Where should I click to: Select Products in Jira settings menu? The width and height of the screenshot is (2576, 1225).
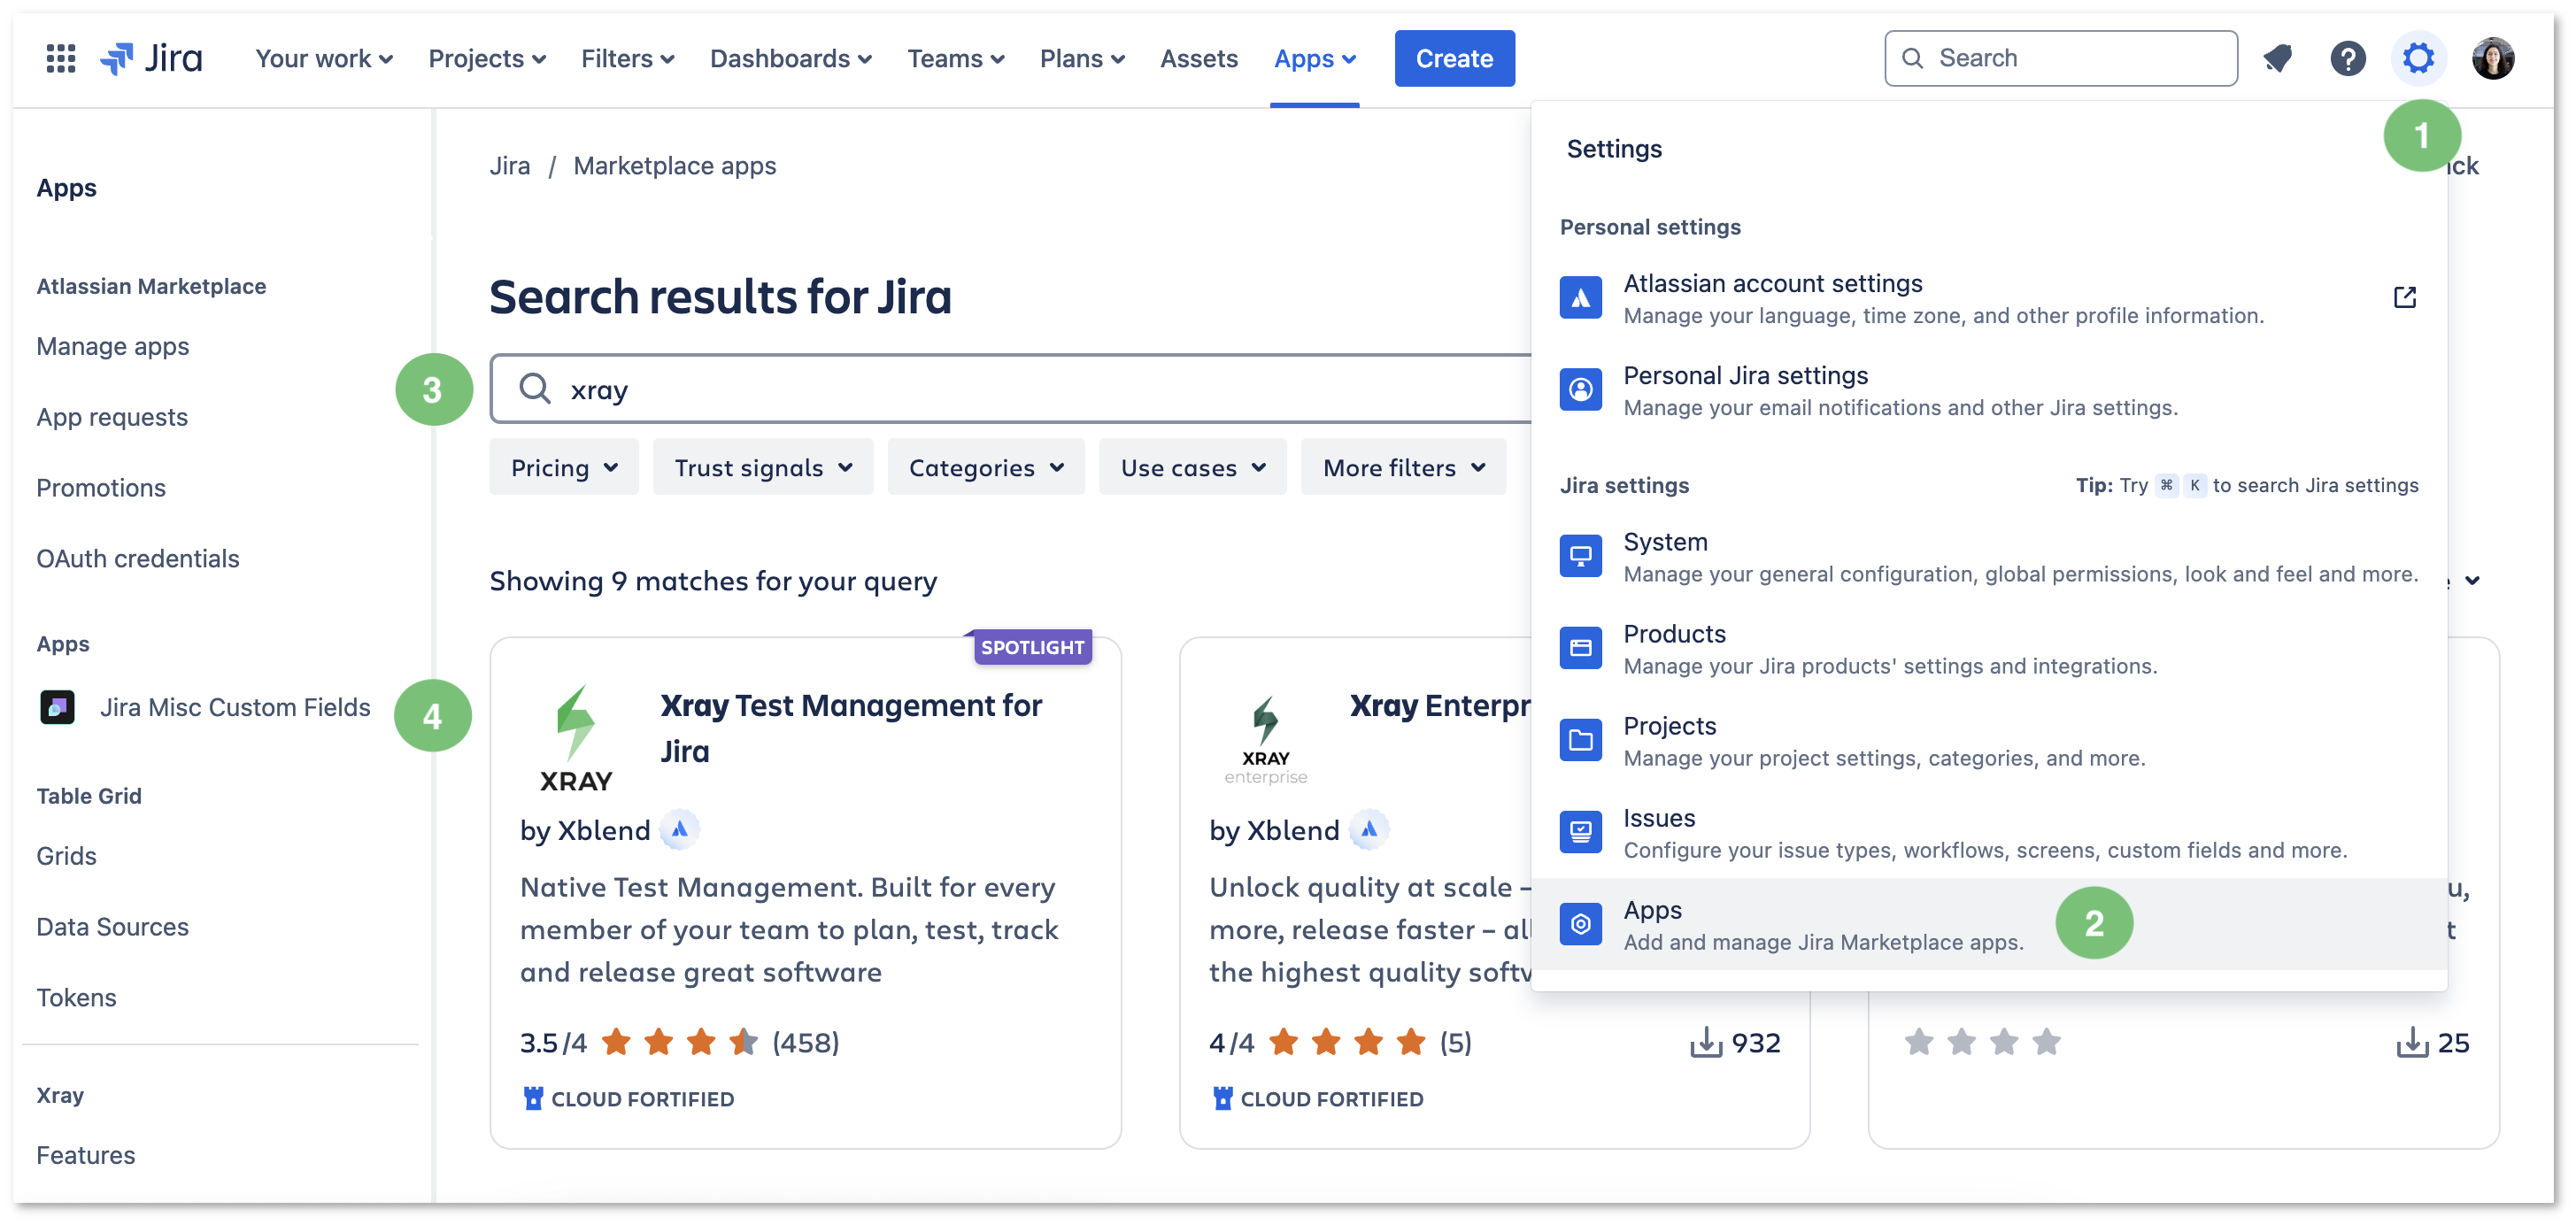(x=1989, y=648)
